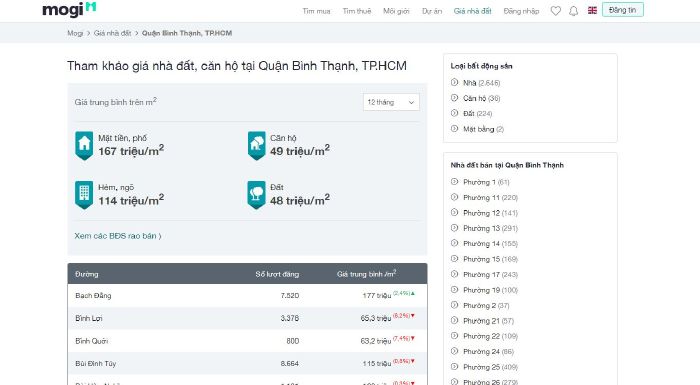The width and height of the screenshot is (700, 385).
Task: Open Phường 13 listings link
Action: point(490,228)
